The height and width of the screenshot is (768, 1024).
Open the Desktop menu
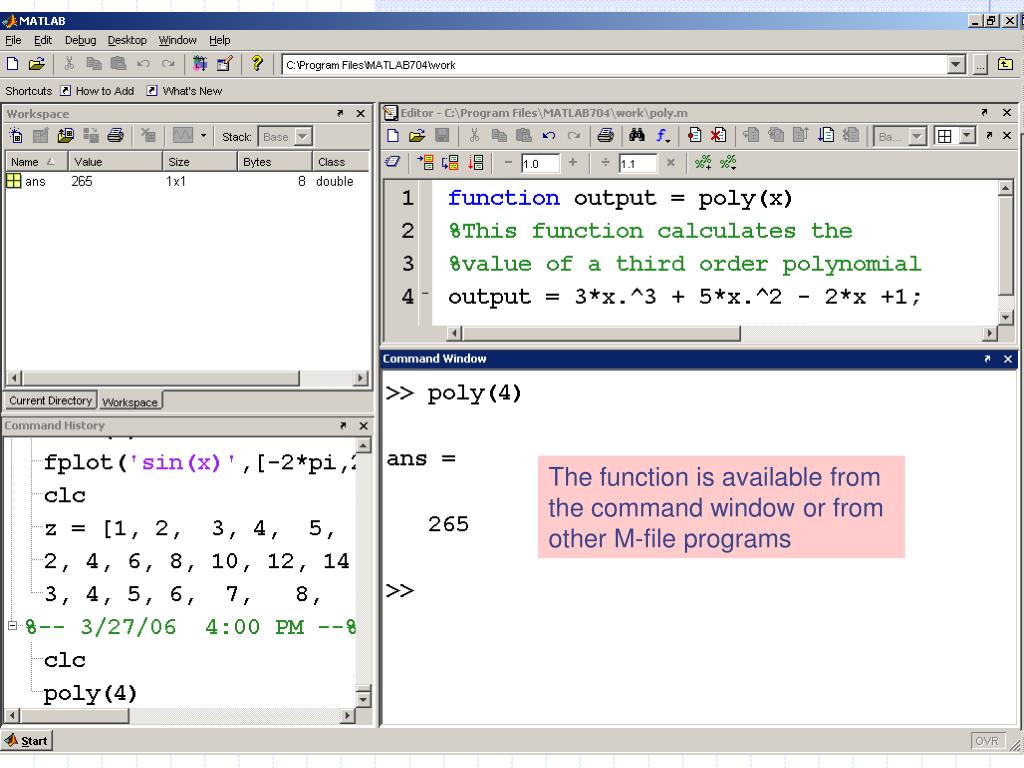(127, 40)
